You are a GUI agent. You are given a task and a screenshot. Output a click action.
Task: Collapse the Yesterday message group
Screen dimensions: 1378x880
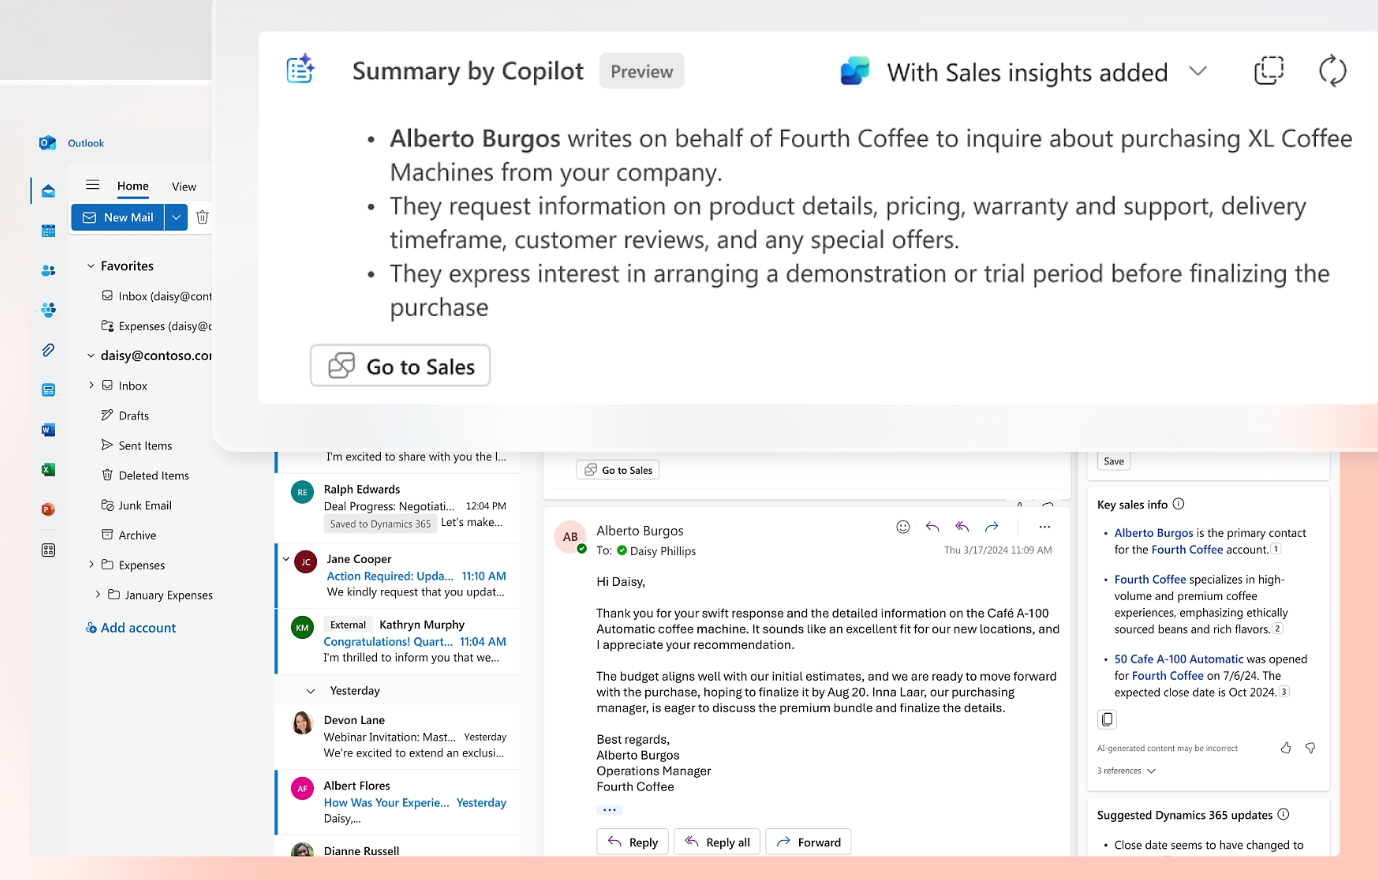coord(310,691)
